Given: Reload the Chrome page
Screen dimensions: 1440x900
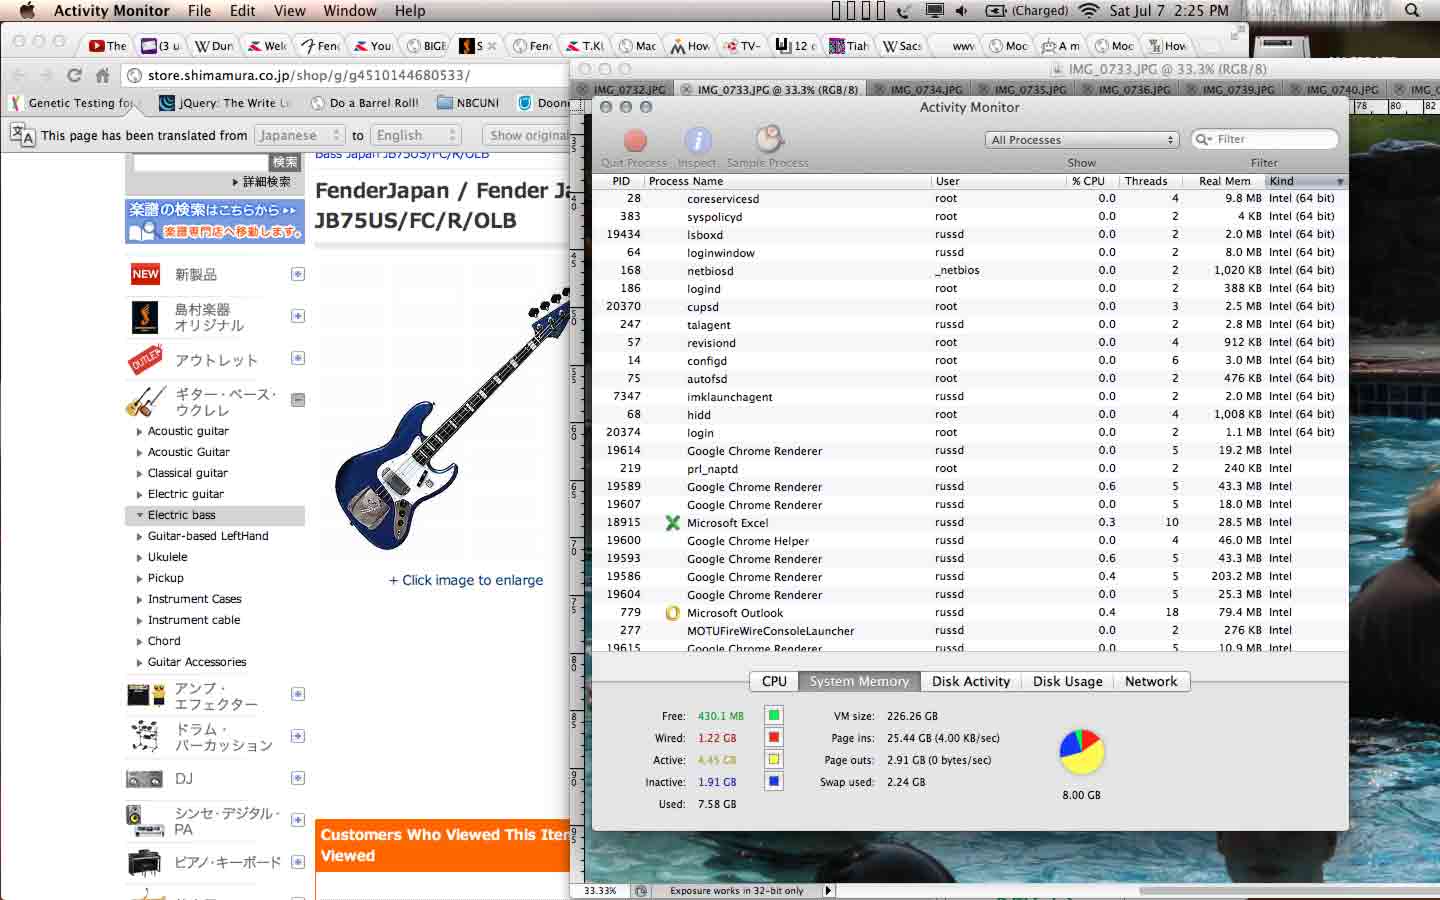Looking at the screenshot, I should 74,75.
